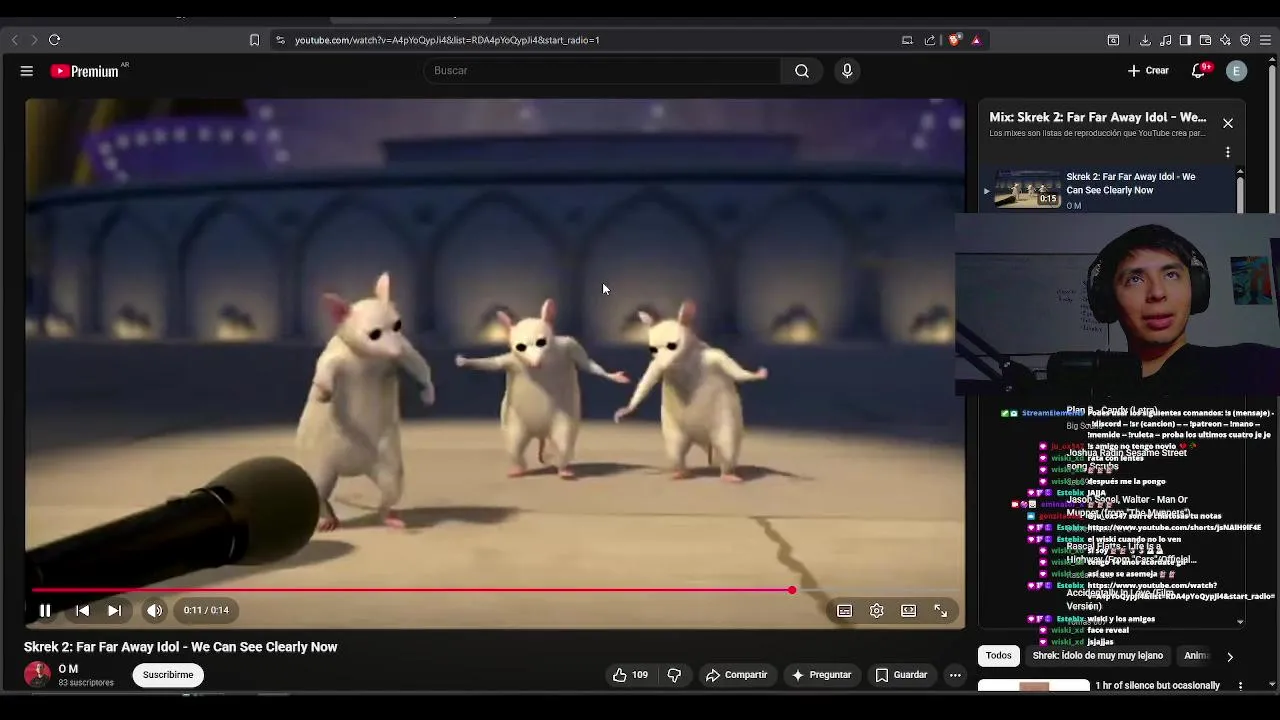Open Mix playlist options menu

[x=1228, y=153]
